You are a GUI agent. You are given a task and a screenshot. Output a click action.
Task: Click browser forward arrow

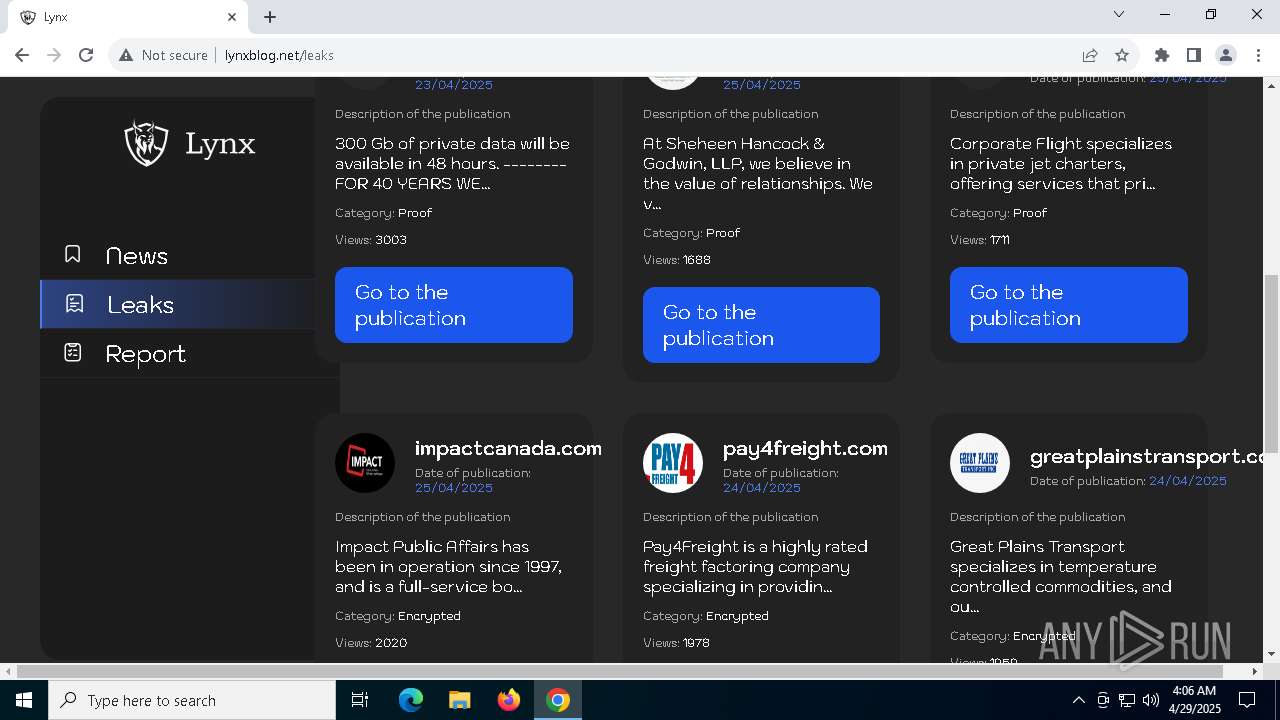[x=54, y=55]
